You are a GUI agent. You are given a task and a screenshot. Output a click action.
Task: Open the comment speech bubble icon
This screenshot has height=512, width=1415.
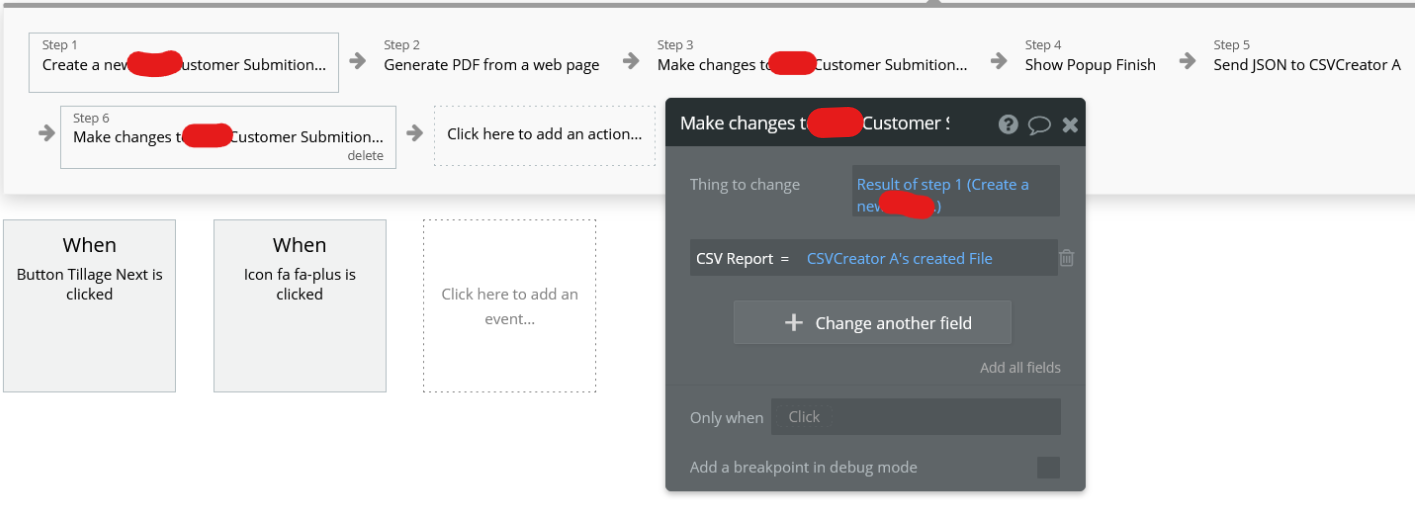tap(1039, 124)
